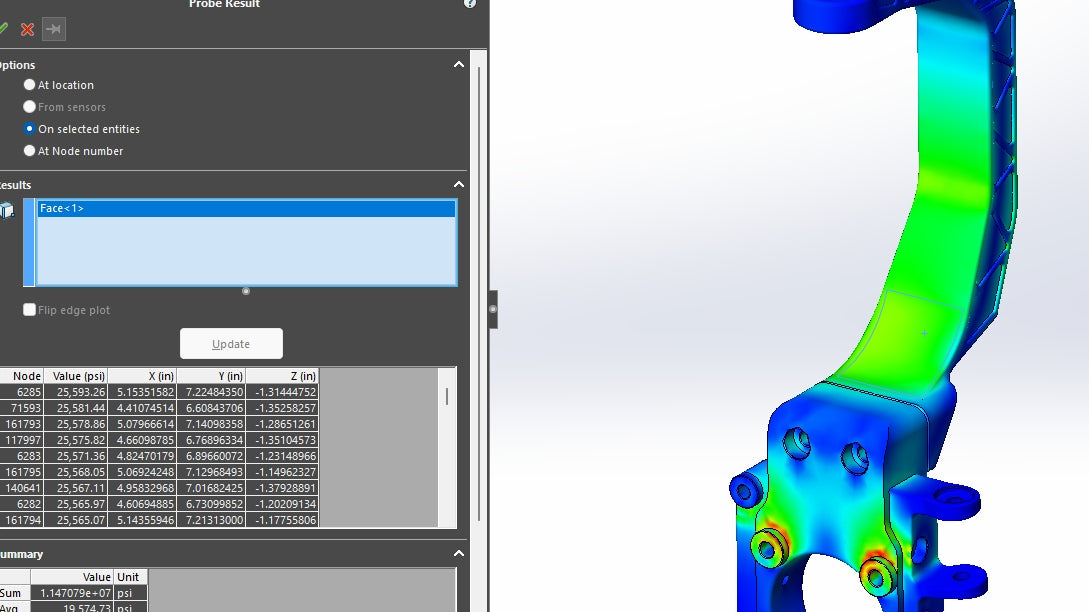Sort by the Y (in) column header
1089x612 pixels.
(x=211, y=376)
